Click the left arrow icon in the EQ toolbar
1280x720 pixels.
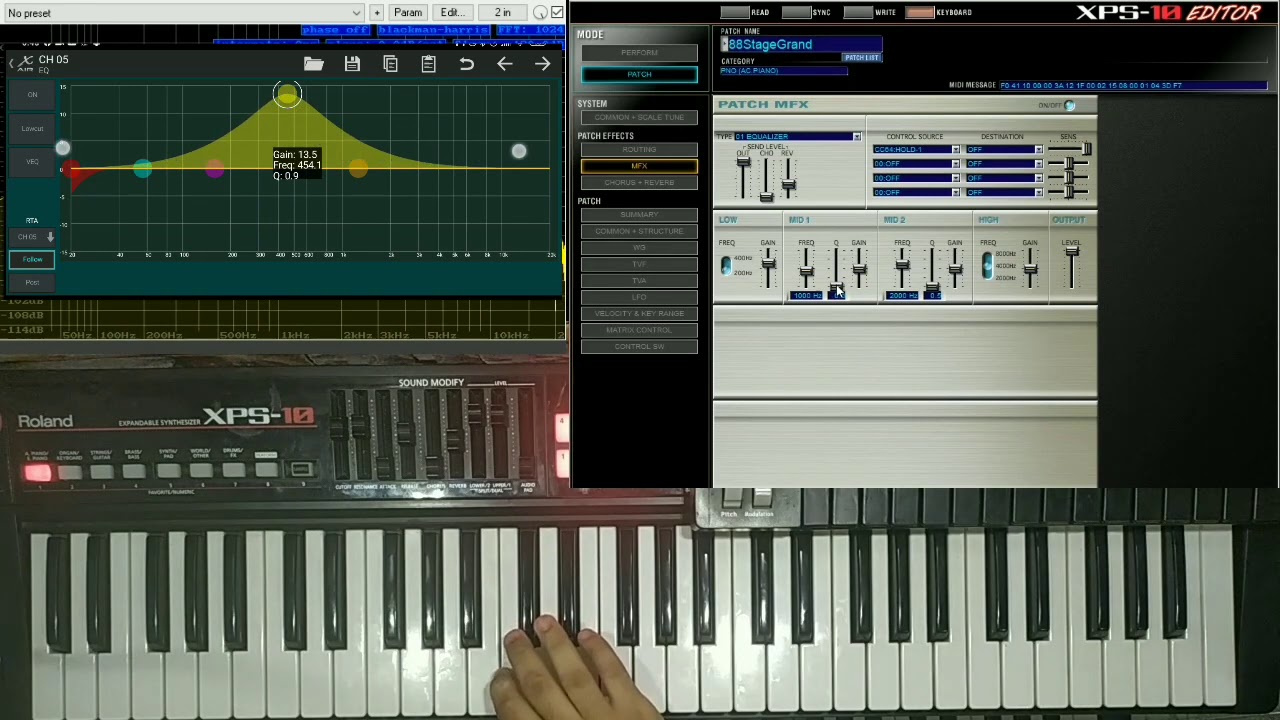click(x=504, y=64)
